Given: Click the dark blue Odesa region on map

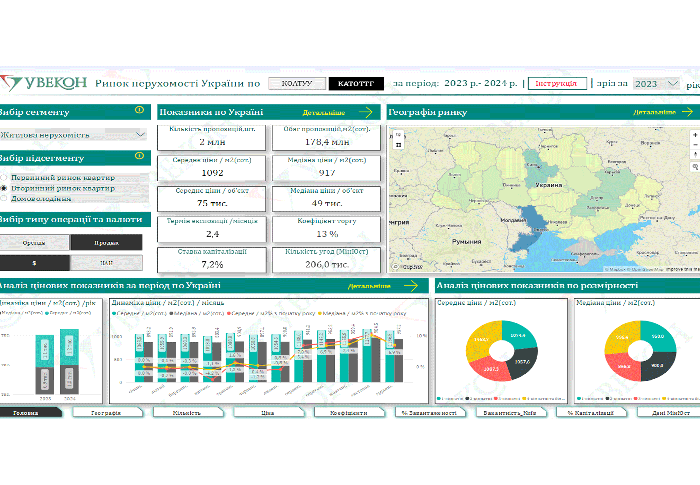Looking at the screenshot, I should pyautogui.click(x=531, y=221).
